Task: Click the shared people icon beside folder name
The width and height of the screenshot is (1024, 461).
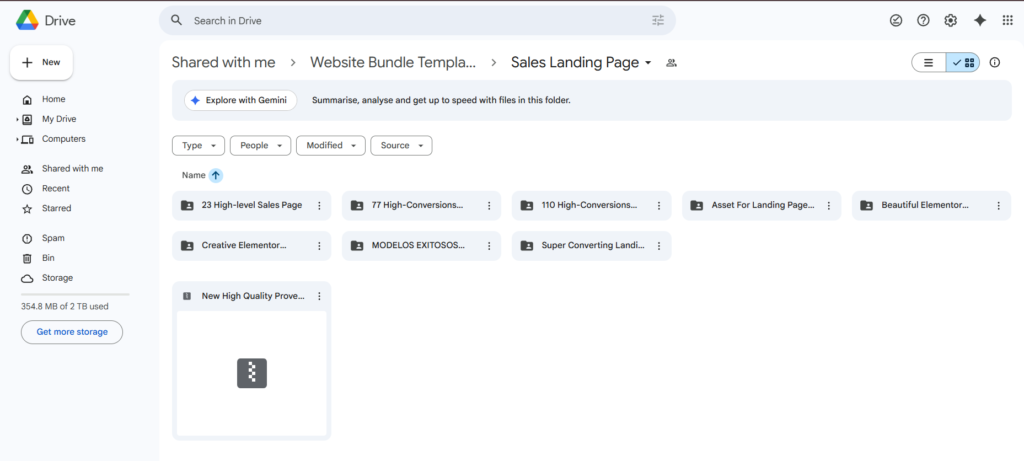Action: click(x=672, y=63)
